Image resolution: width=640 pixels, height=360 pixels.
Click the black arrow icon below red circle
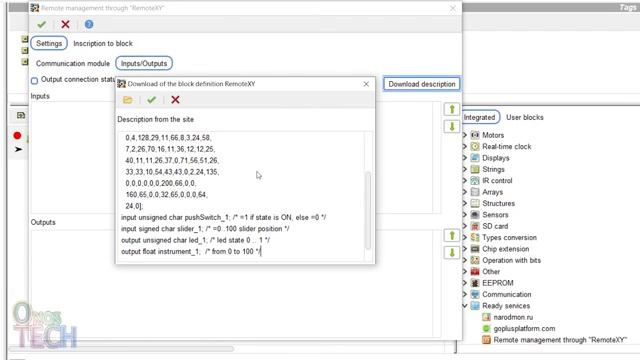pyautogui.click(x=18, y=149)
